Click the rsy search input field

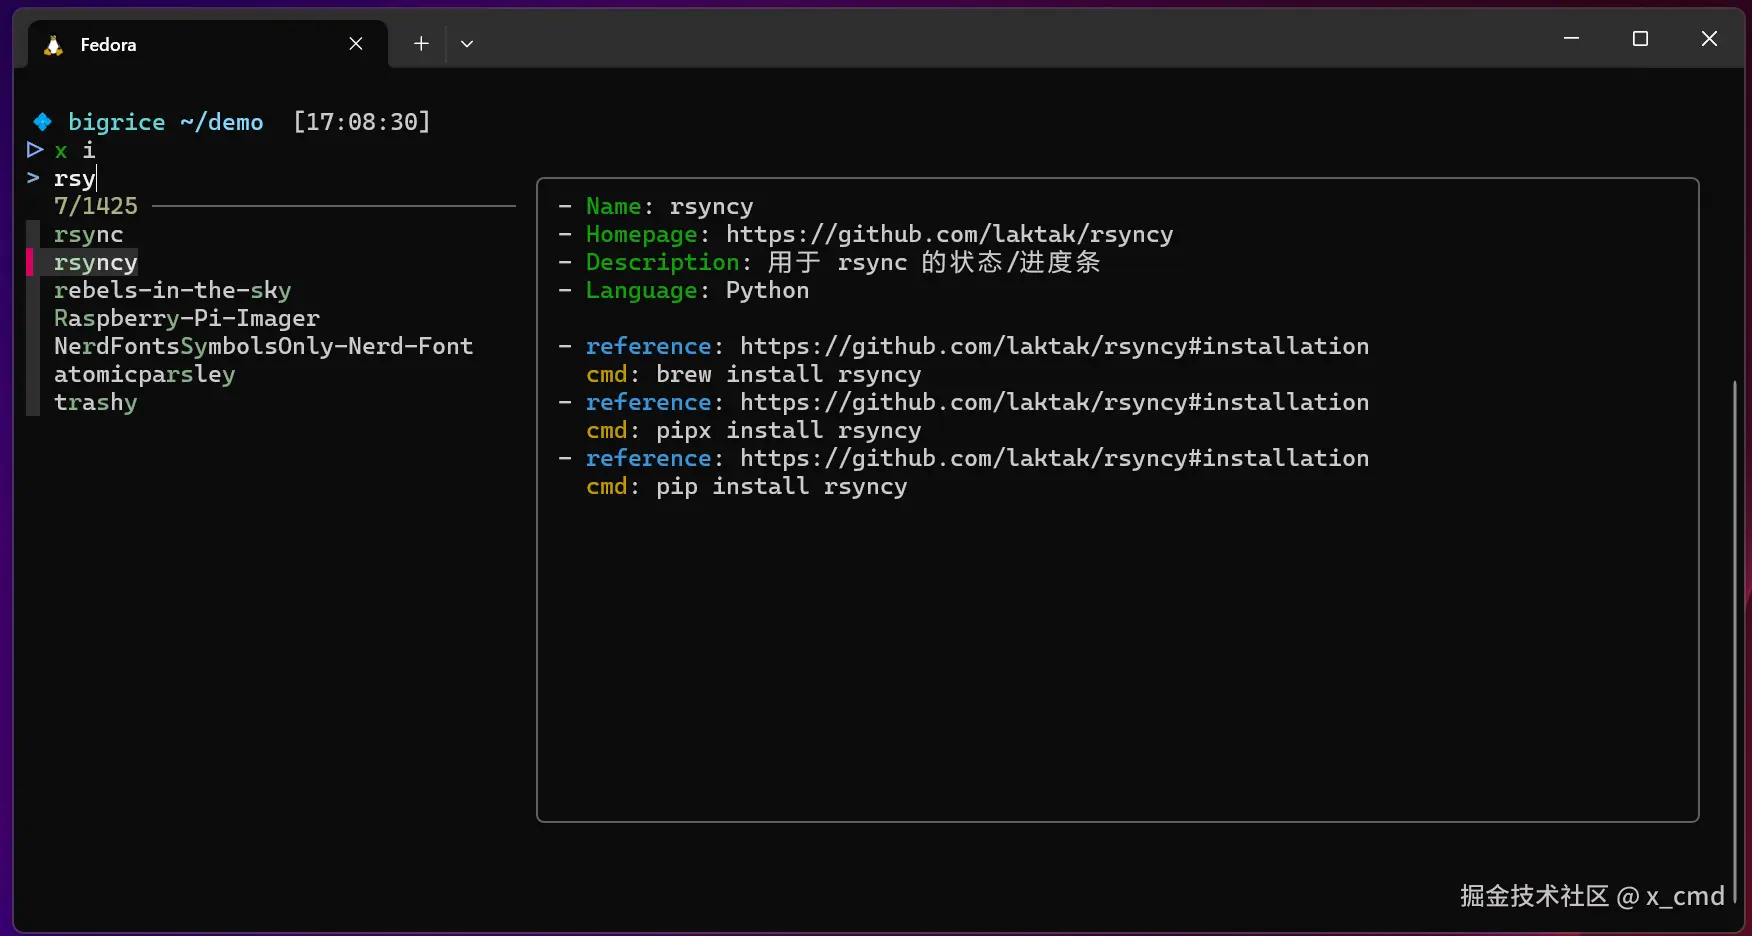(75, 179)
